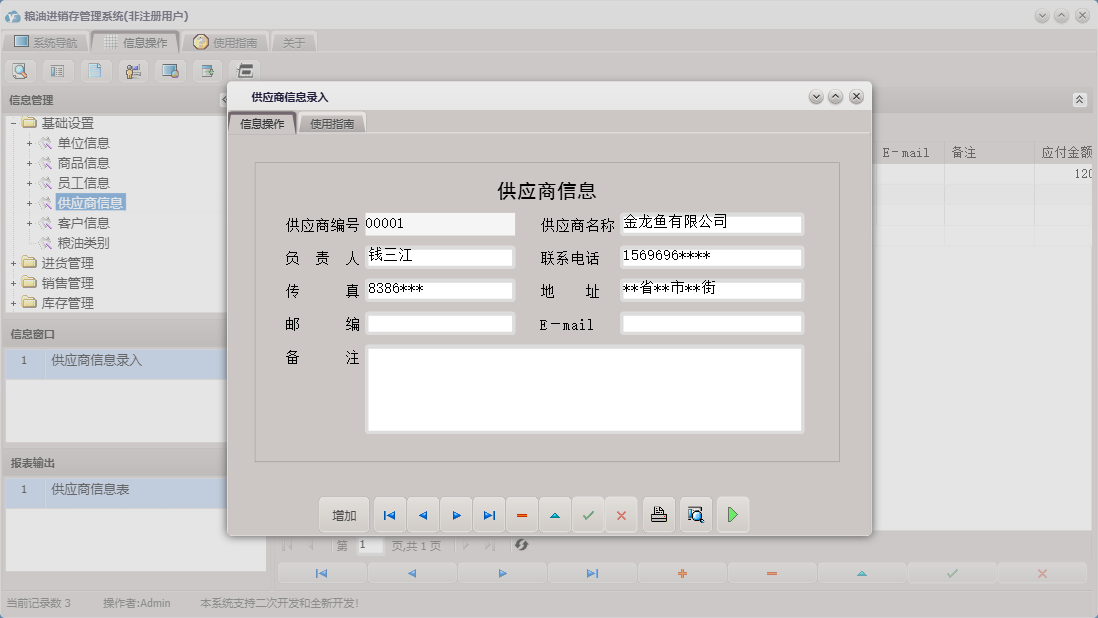Cancel changes with the red X icon

point(621,514)
